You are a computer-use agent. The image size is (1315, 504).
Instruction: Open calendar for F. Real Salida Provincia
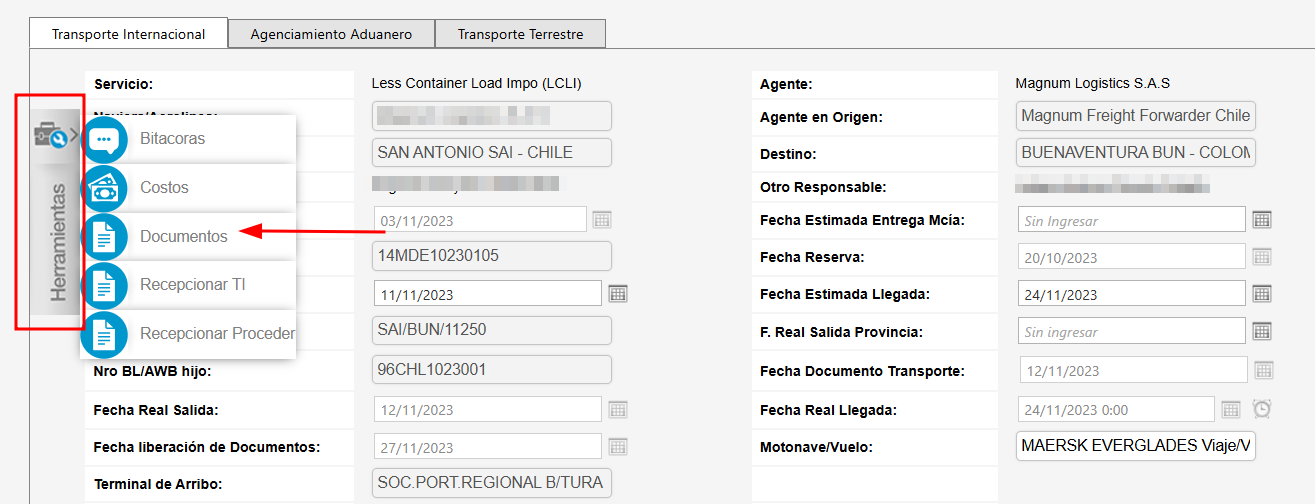coord(1262,331)
